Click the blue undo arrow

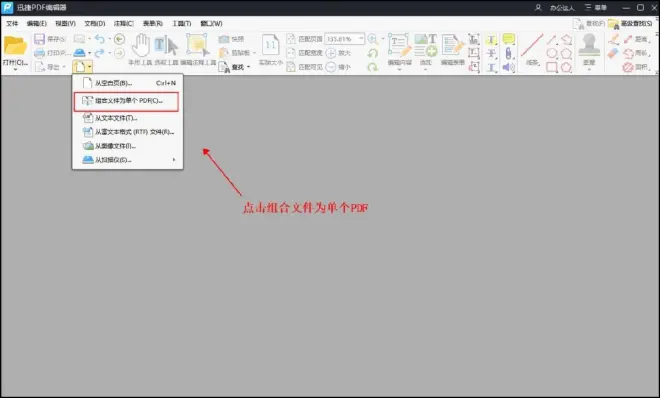[x=99, y=39]
